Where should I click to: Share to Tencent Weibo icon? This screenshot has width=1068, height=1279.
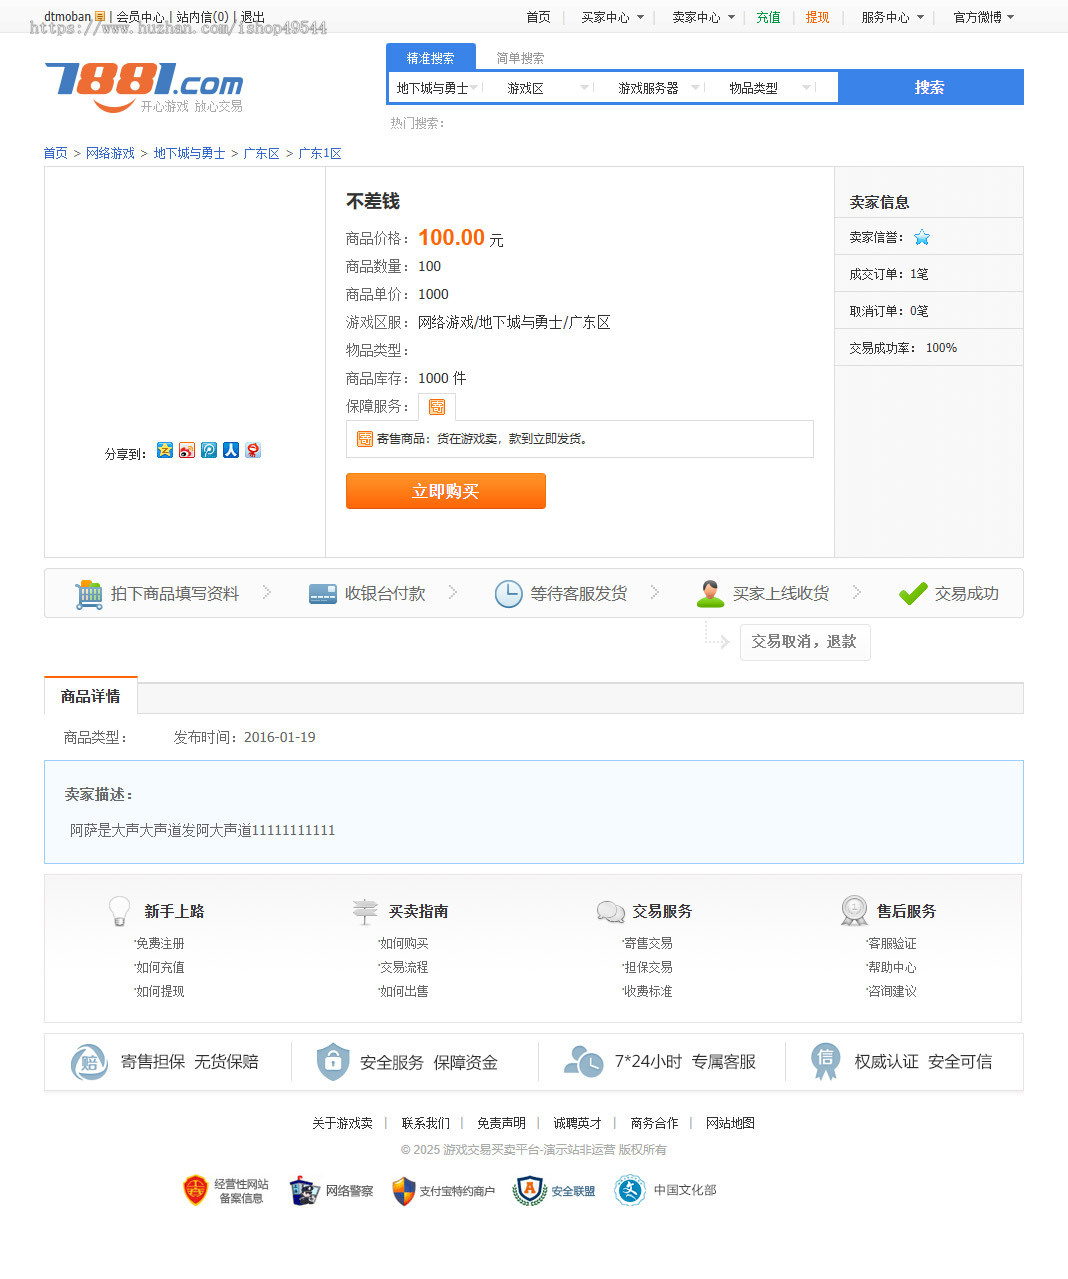click(x=209, y=450)
